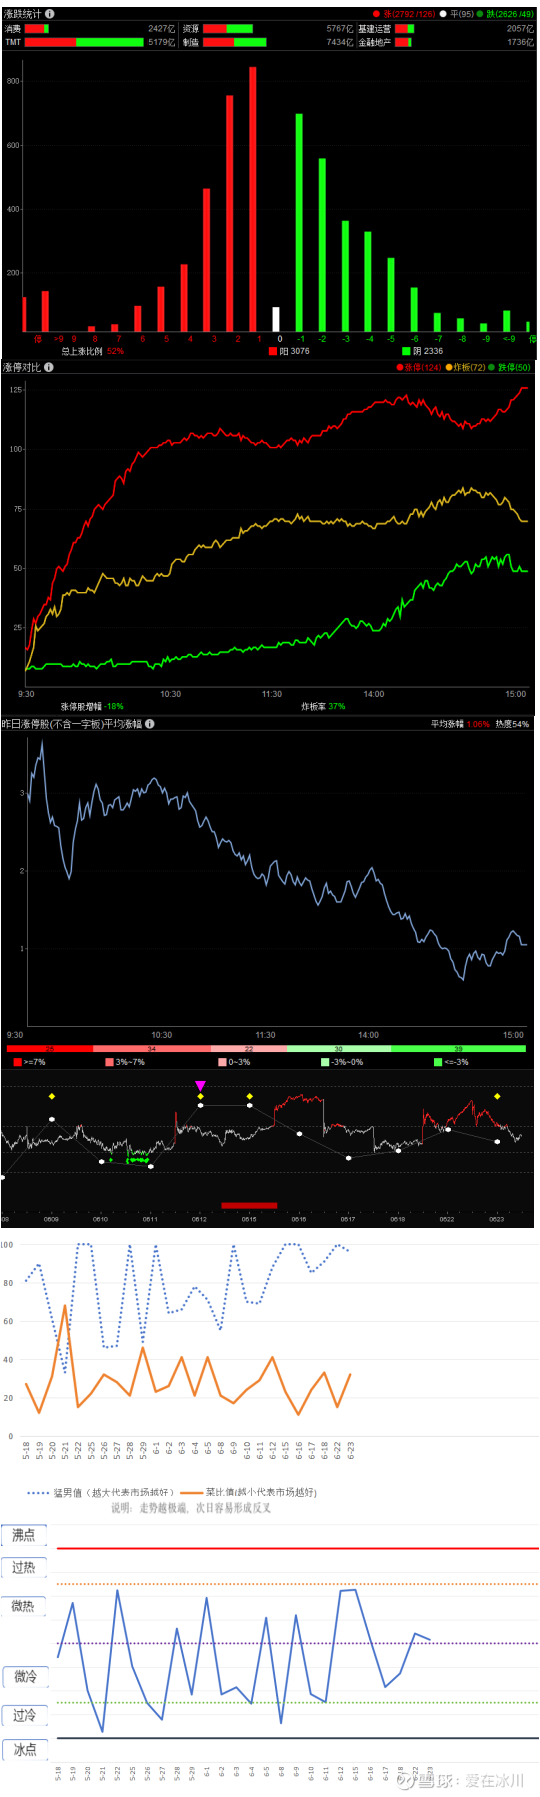Select the 冰点 sentiment level label
The image size is (540, 1797).
[x=25, y=1749]
